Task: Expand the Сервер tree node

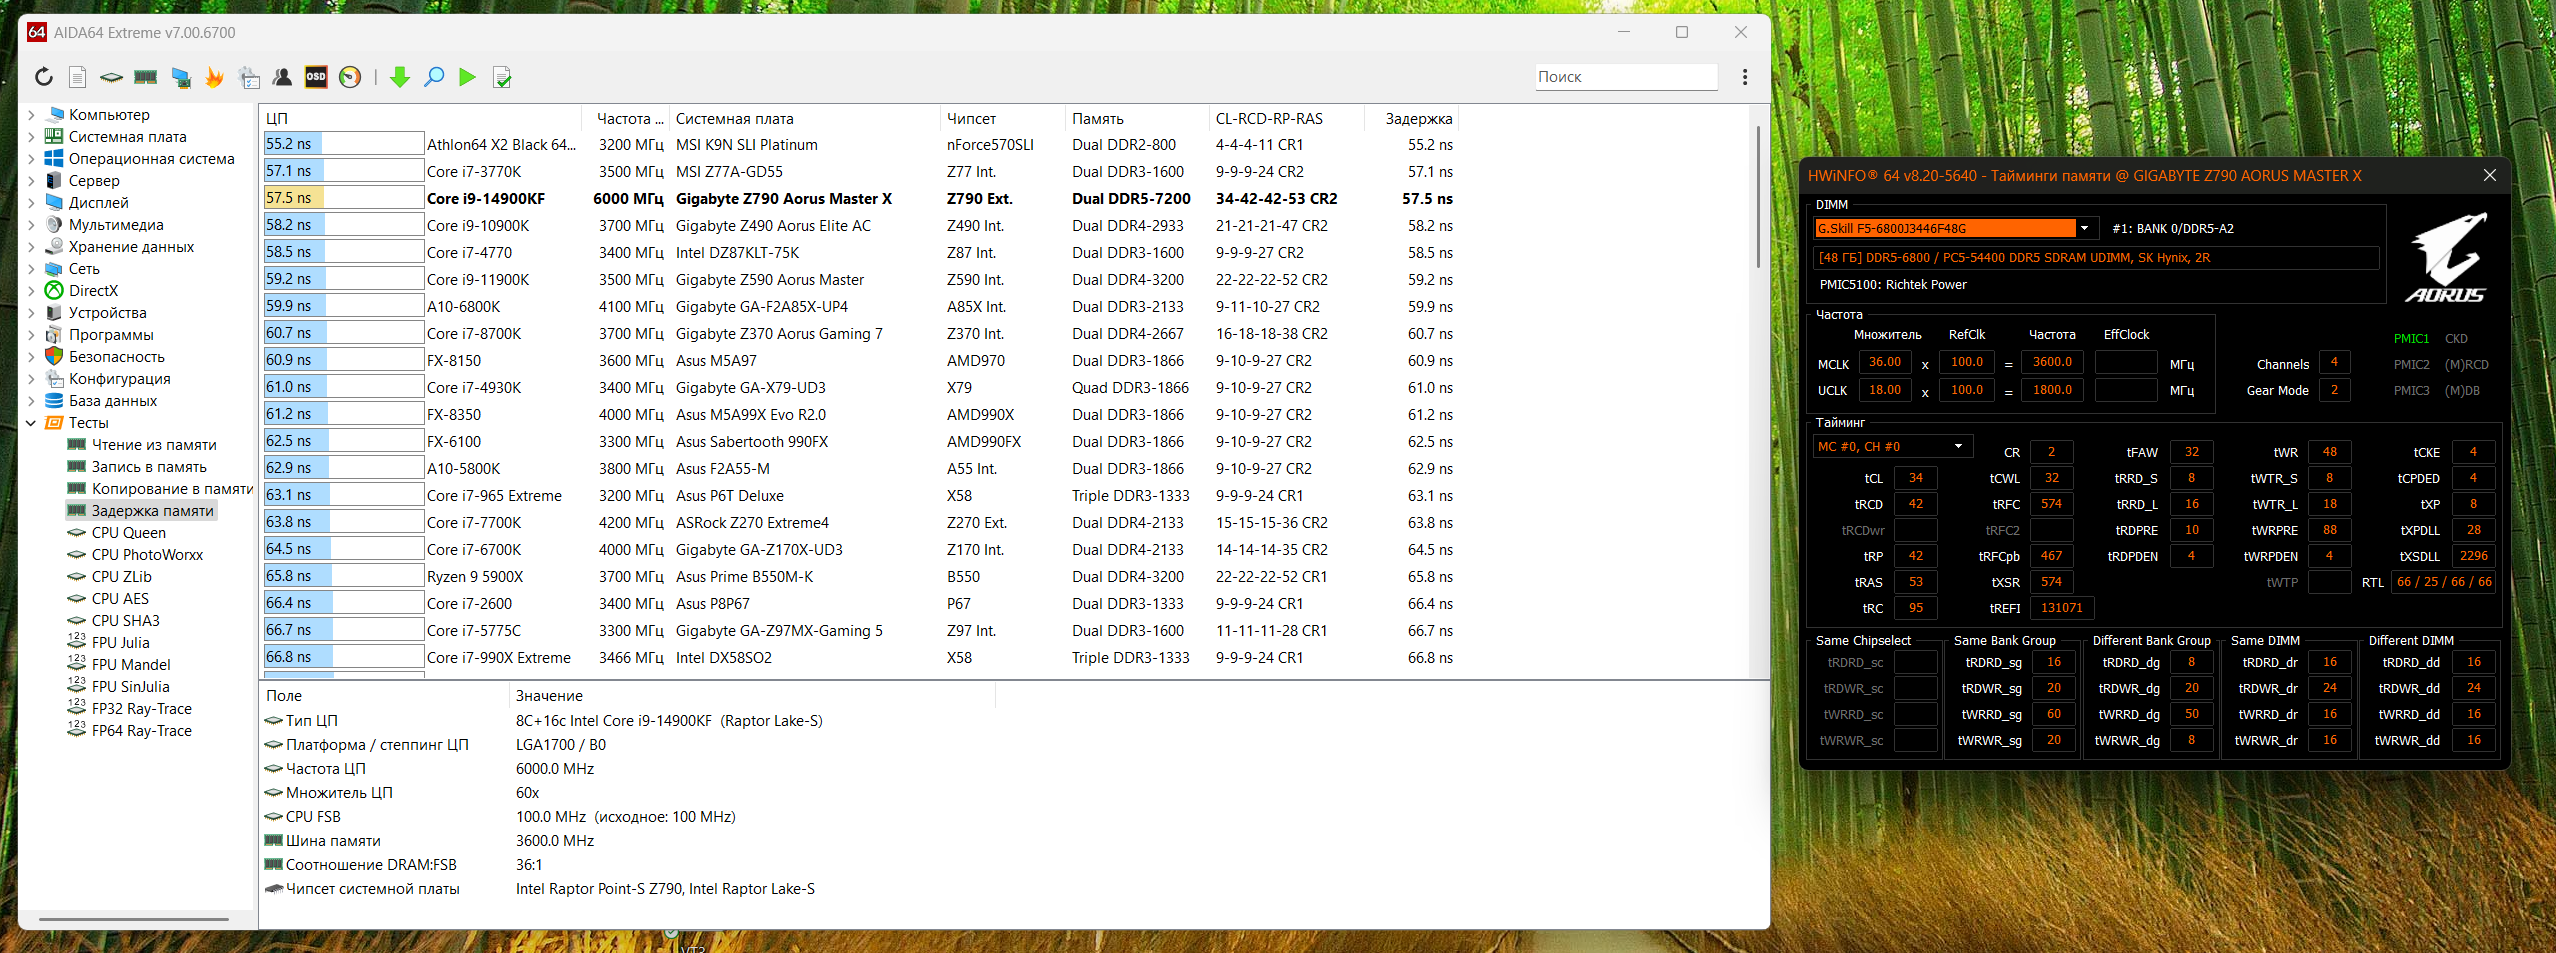Action: (31, 181)
